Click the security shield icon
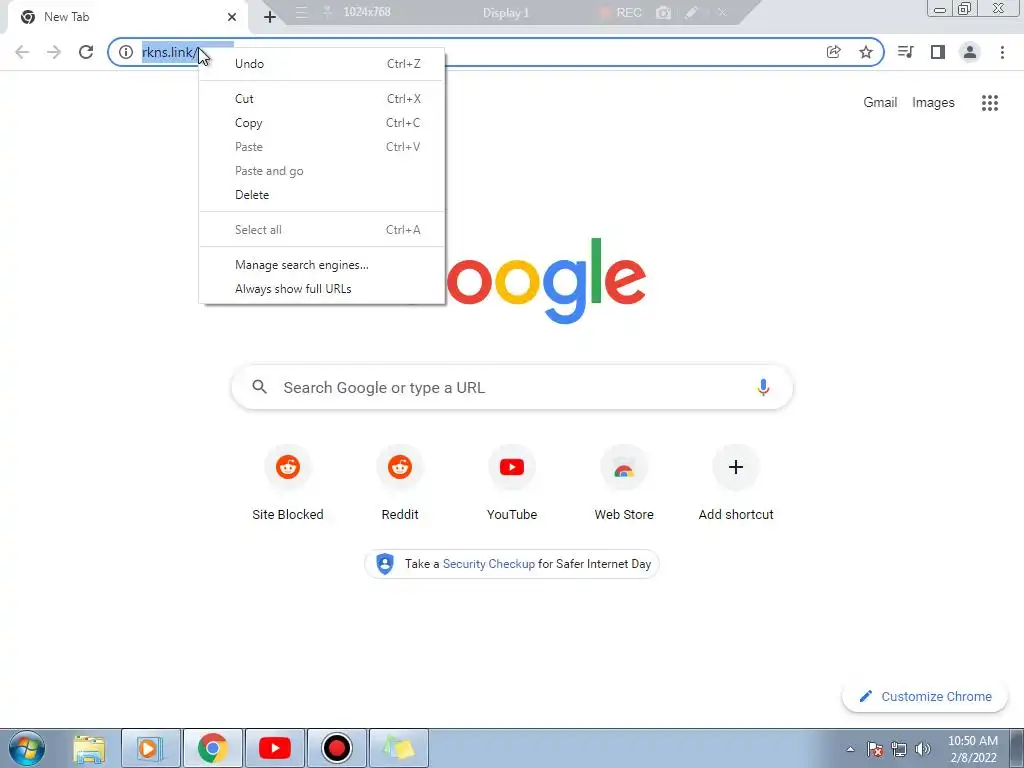The image size is (1024, 768). coord(385,564)
